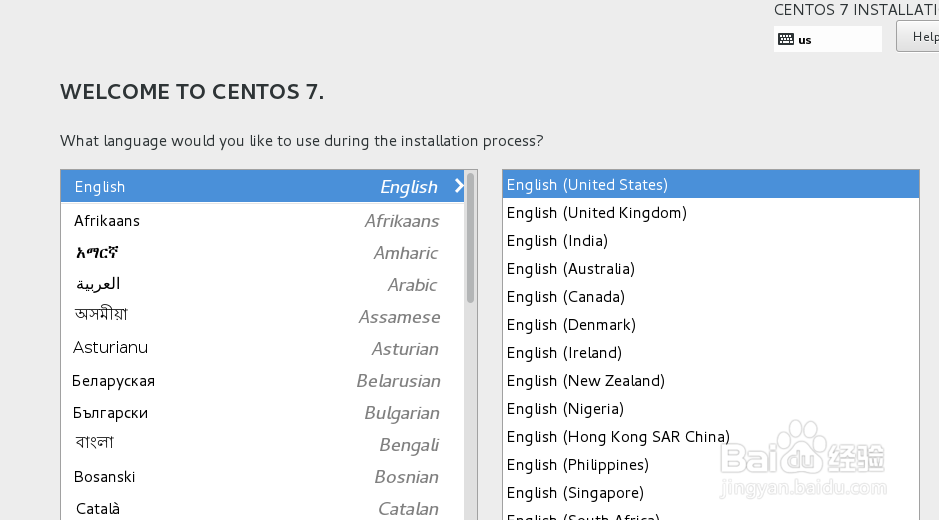Select Arabic language row
Viewport: 939px width, 520px height.
click(262, 285)
